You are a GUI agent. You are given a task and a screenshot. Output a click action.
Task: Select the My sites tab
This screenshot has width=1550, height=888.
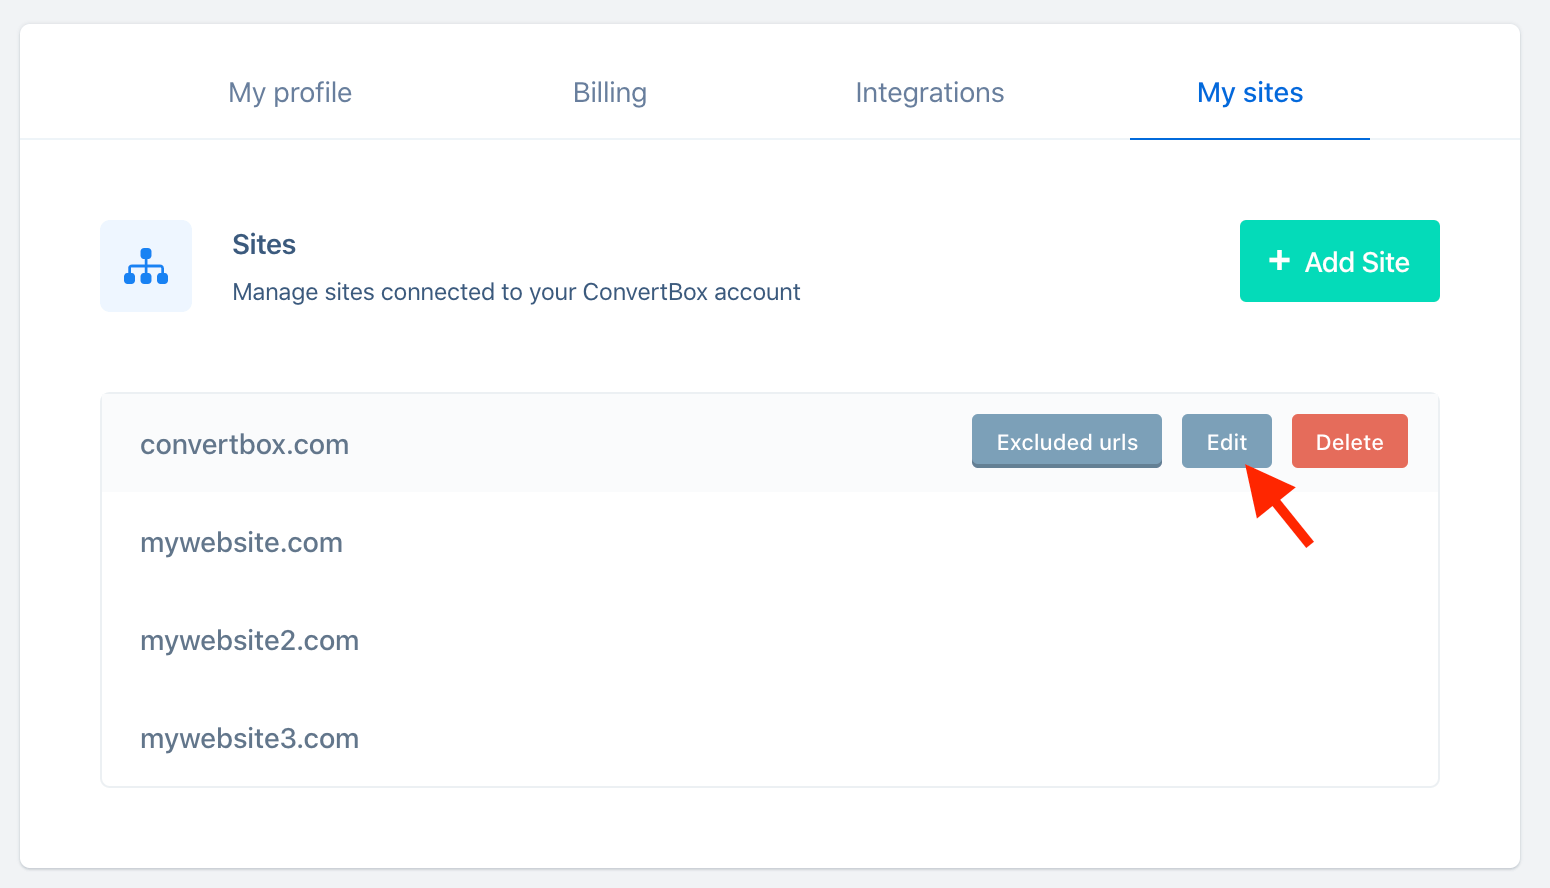click(x=1250, y=93)
